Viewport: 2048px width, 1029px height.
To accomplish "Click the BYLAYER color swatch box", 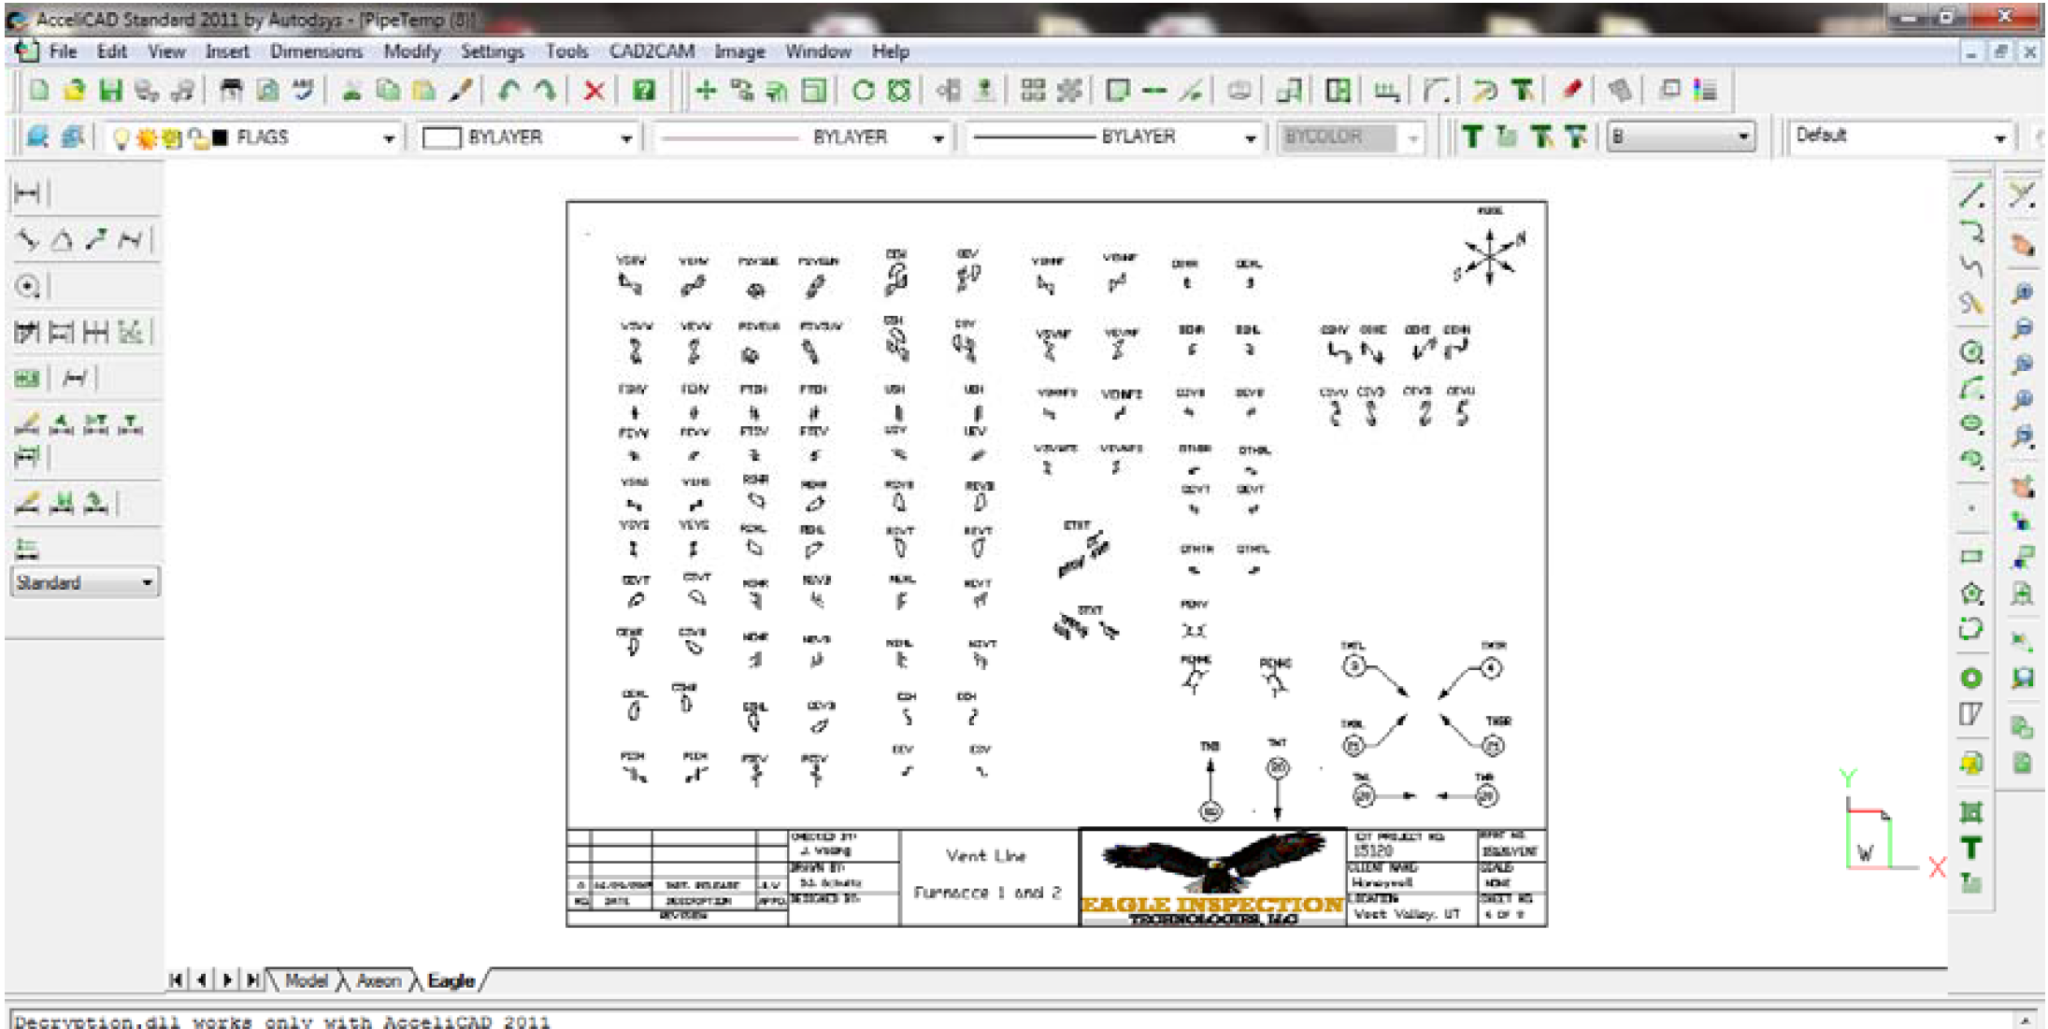I will 441,138.
